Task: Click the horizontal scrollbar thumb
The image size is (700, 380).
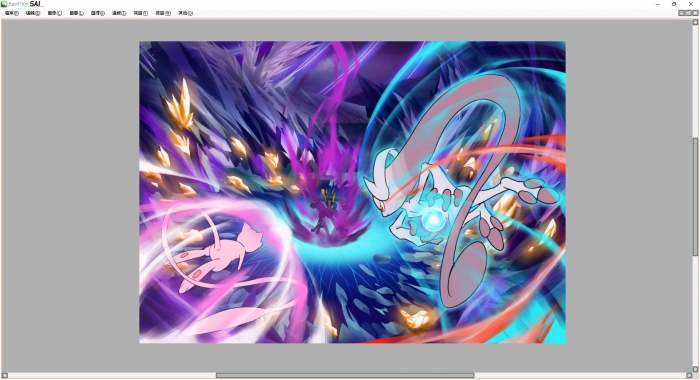Action: [x=345, y=376]
